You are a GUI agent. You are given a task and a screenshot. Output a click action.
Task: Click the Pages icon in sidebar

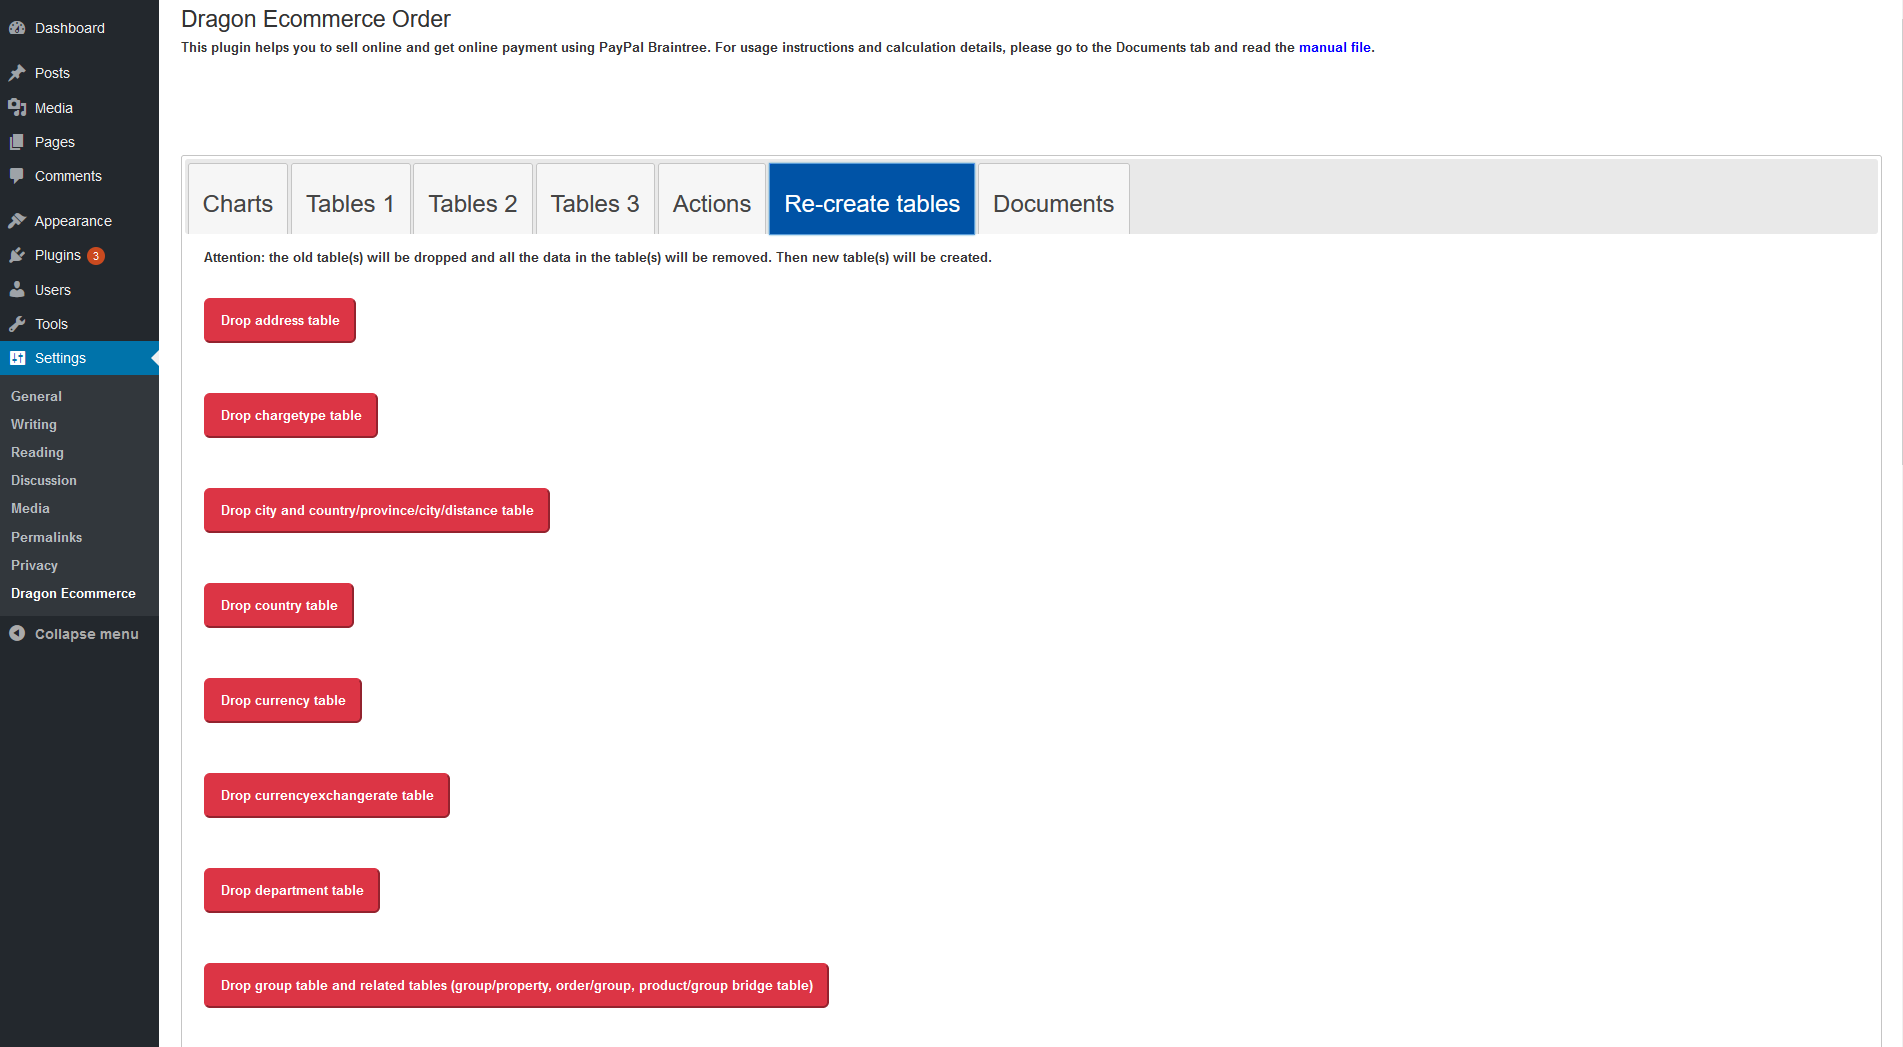pos(17,142)
